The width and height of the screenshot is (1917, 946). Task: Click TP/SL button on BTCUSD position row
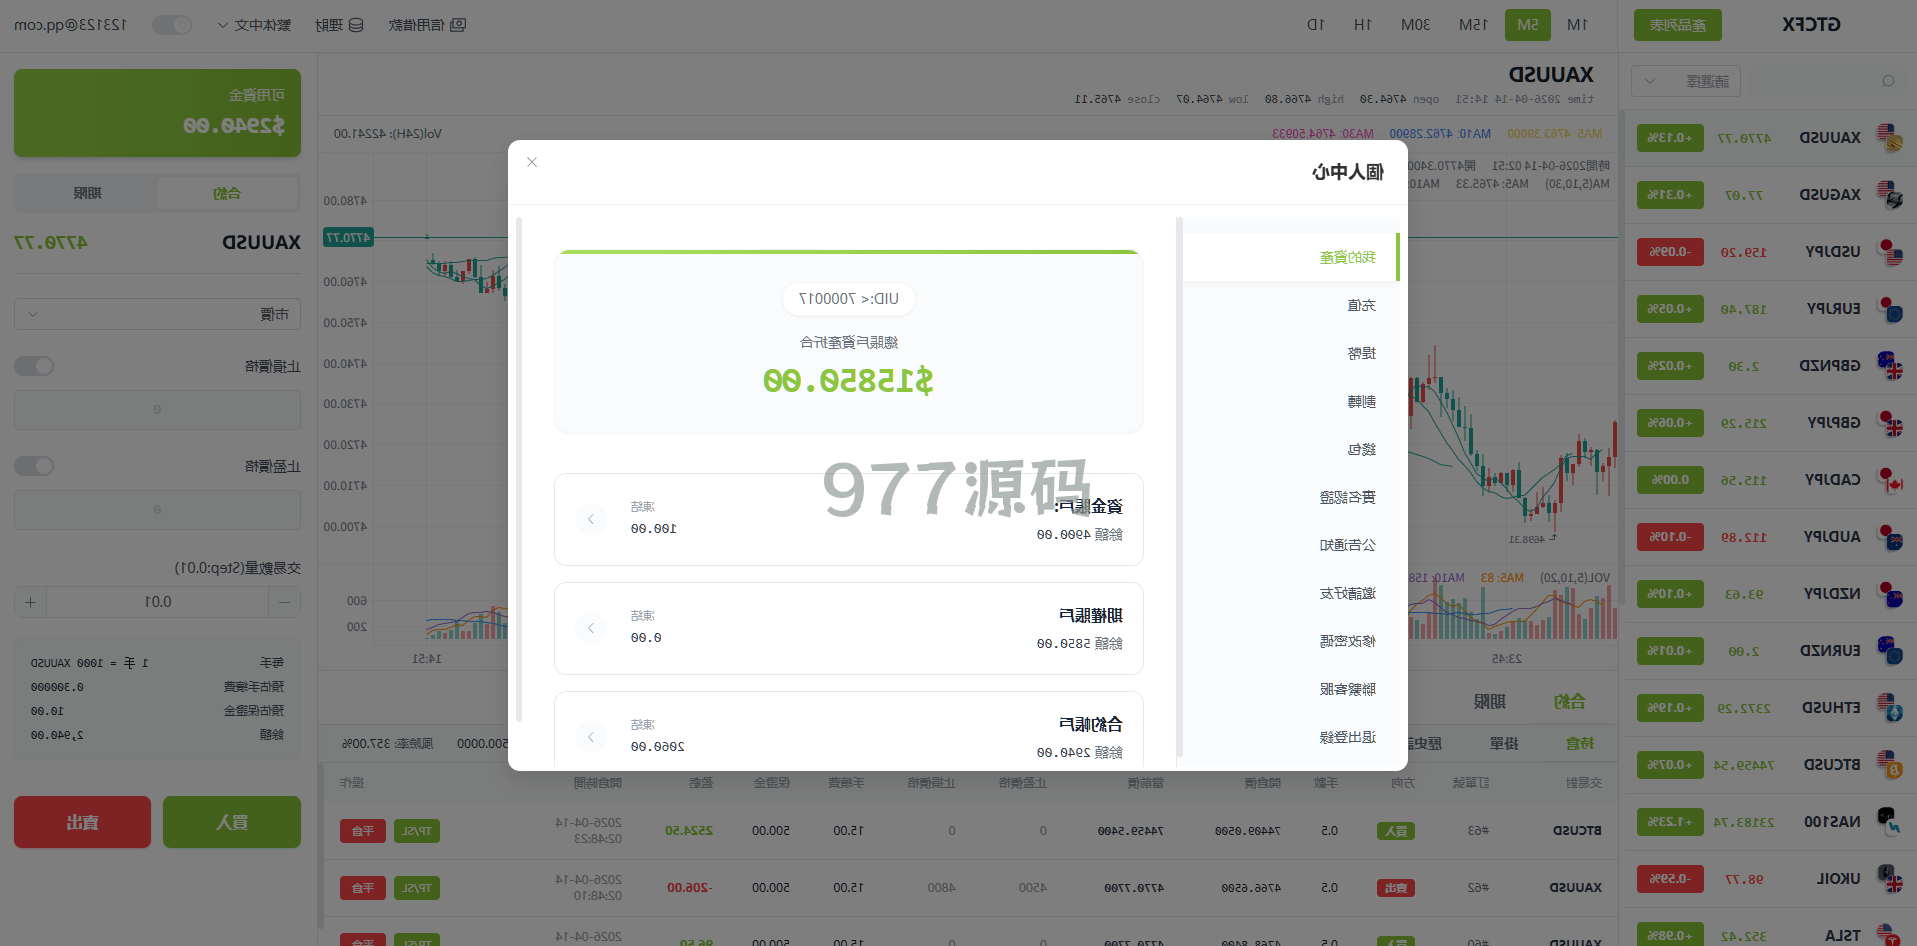pyautogui.click(x=417, y=831)
